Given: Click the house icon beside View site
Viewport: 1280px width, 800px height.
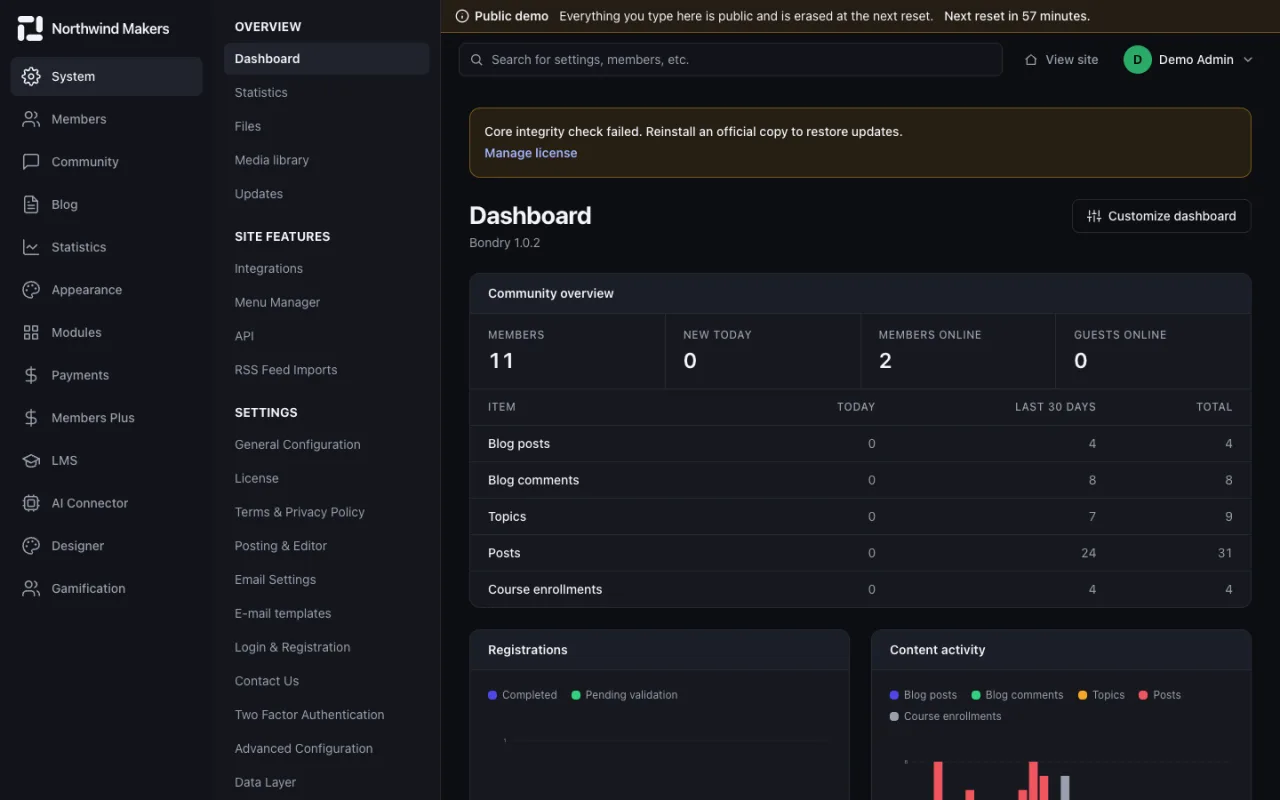Looking at the screenshot, I should pyautogui.click(x=1031, y=60).
